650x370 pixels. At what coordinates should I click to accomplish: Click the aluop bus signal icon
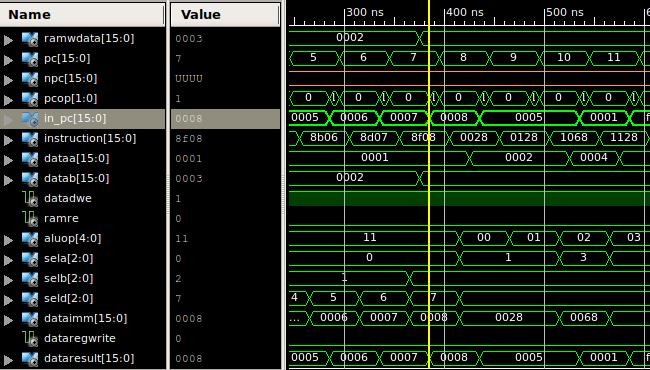point(30,239)
